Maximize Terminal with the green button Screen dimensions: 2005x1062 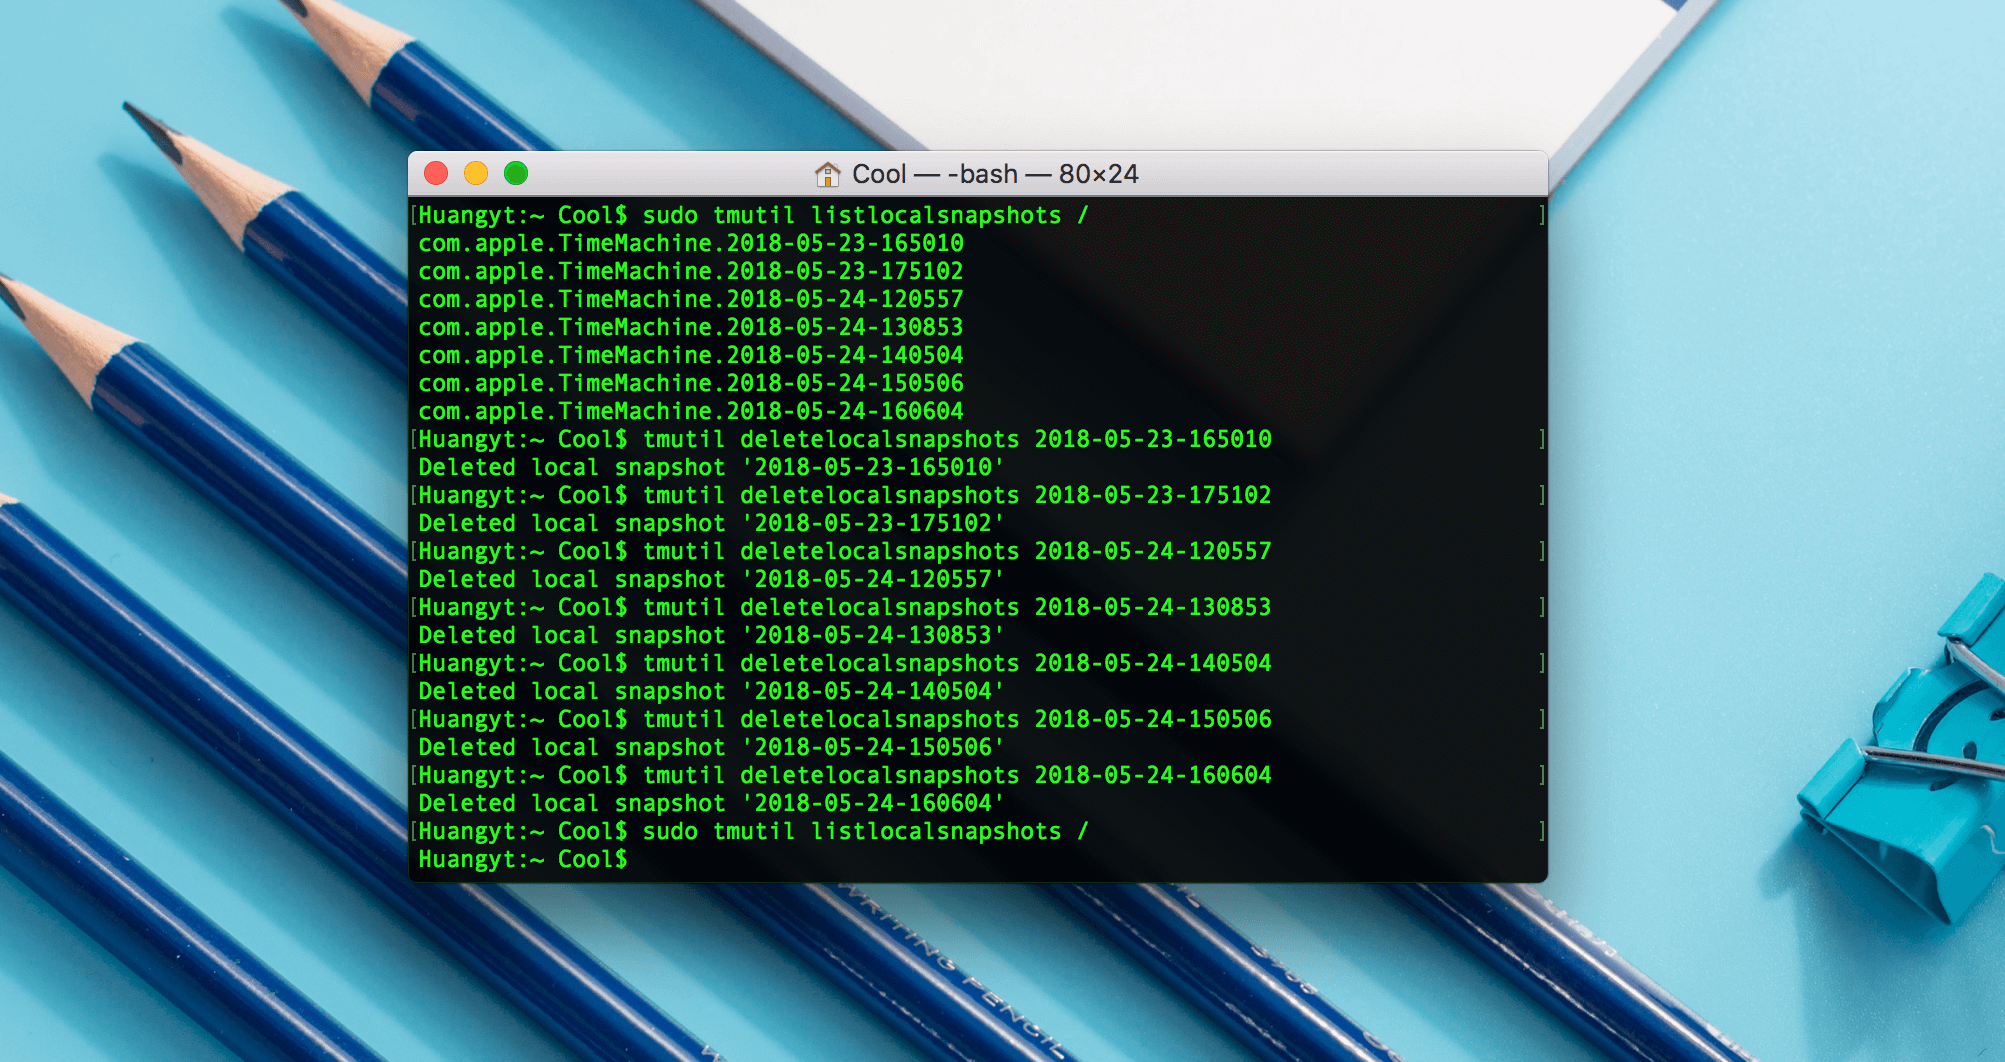516,173
